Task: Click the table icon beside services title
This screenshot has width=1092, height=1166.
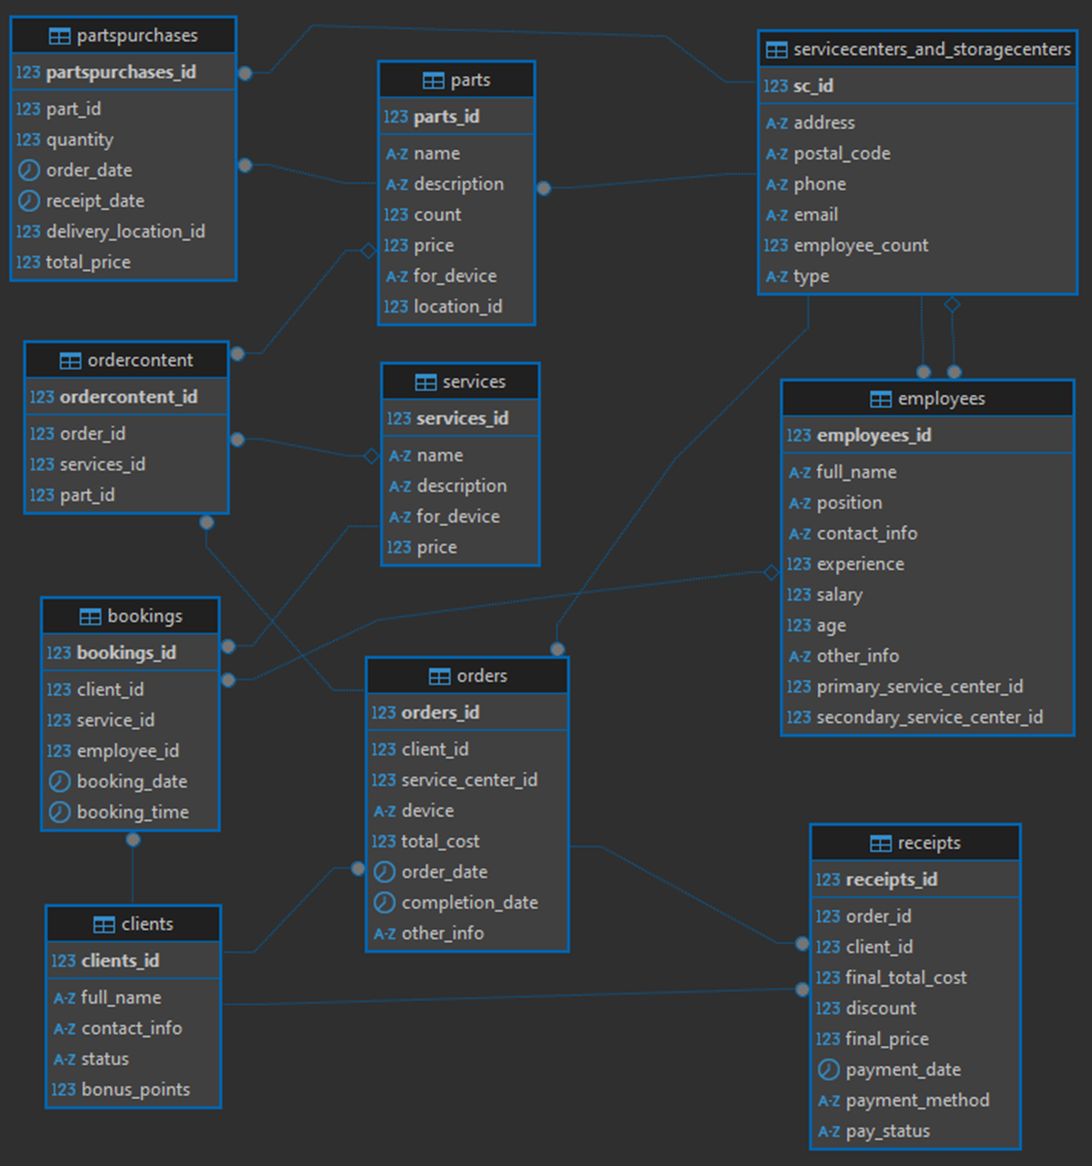Action: 425,382
